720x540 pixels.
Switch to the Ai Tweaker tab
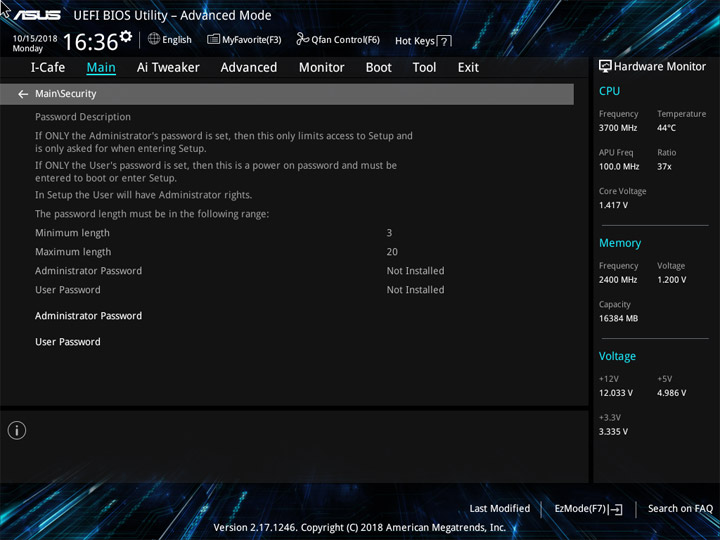pyautogui.click(x=168, y=68)
